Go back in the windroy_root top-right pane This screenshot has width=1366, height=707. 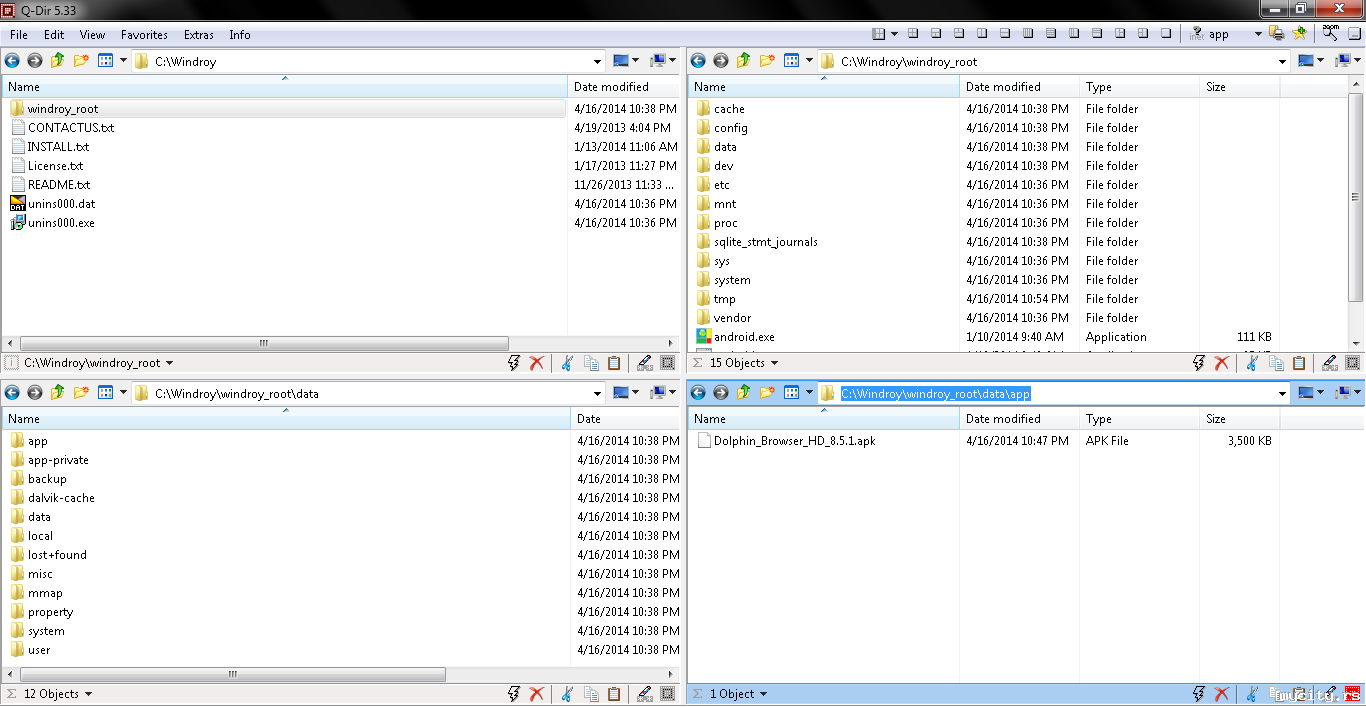coord(699,61)
